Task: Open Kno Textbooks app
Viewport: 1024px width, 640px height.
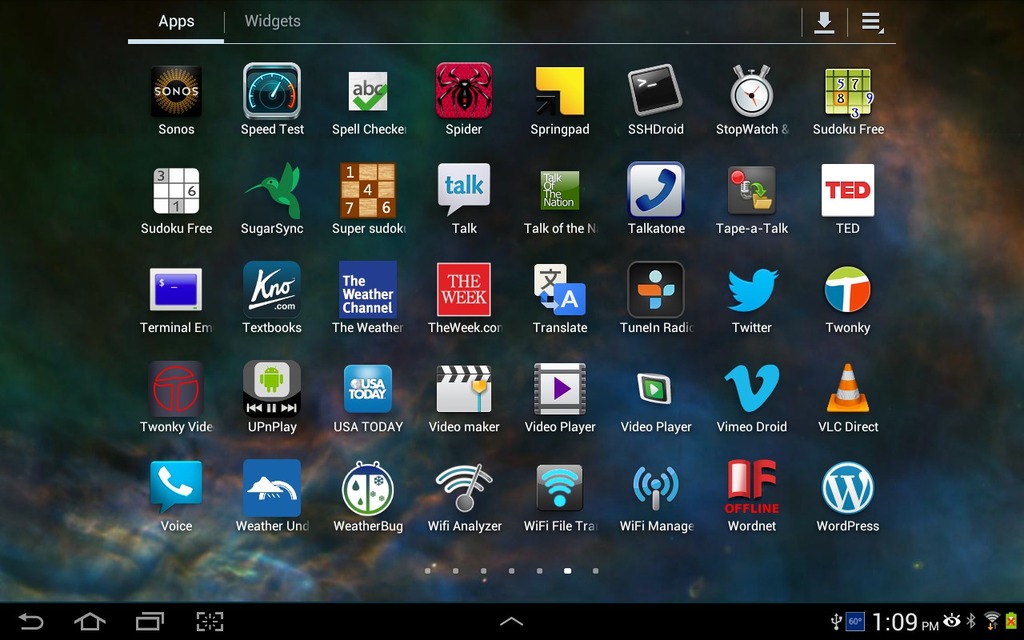Action: pyautogui.click(x=272, y=299)
